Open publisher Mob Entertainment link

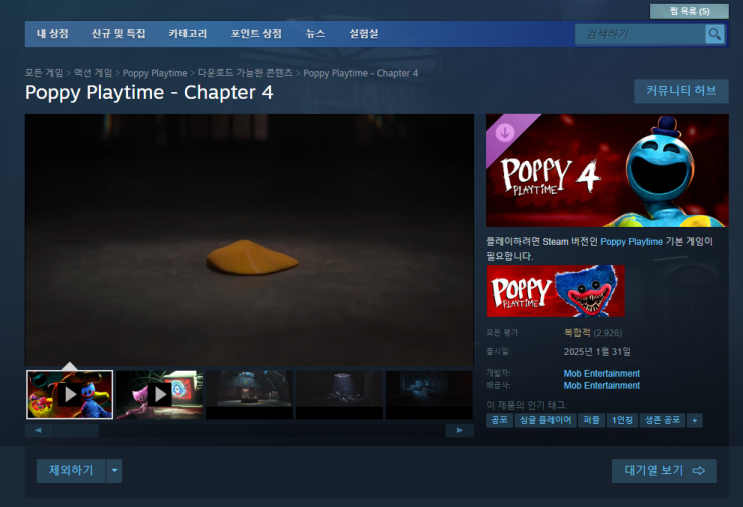(601, 386)
